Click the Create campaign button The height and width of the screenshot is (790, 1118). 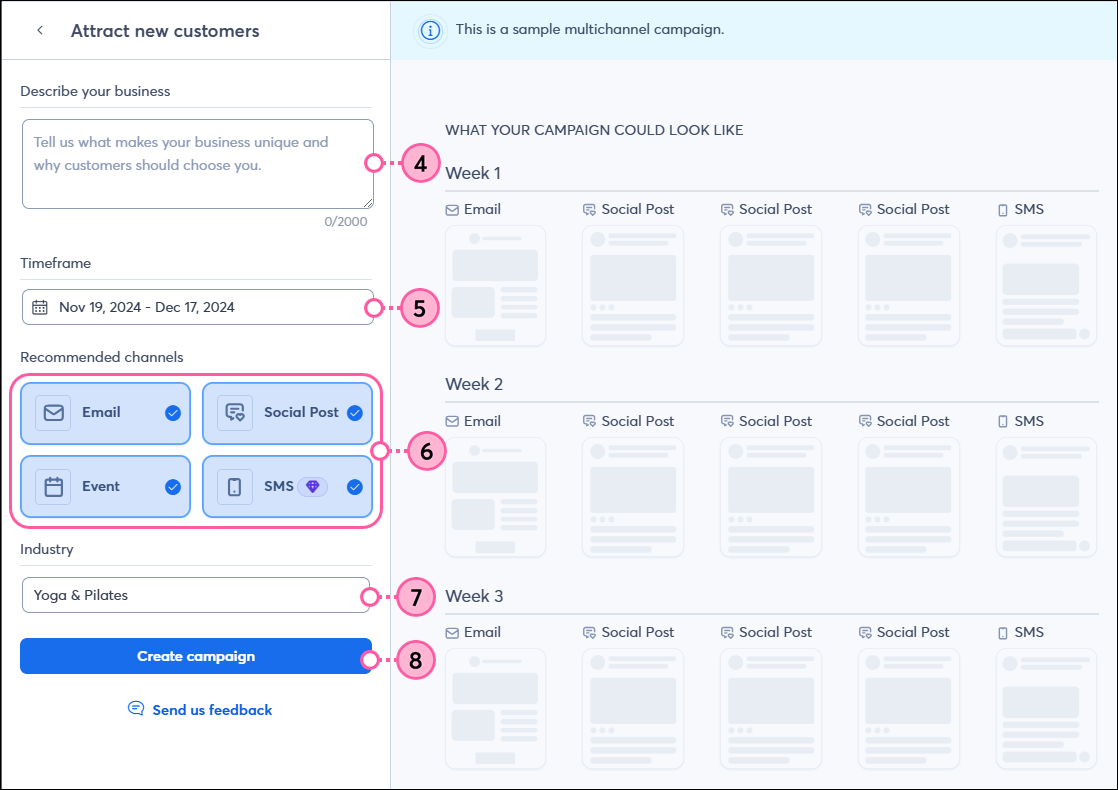196,656
